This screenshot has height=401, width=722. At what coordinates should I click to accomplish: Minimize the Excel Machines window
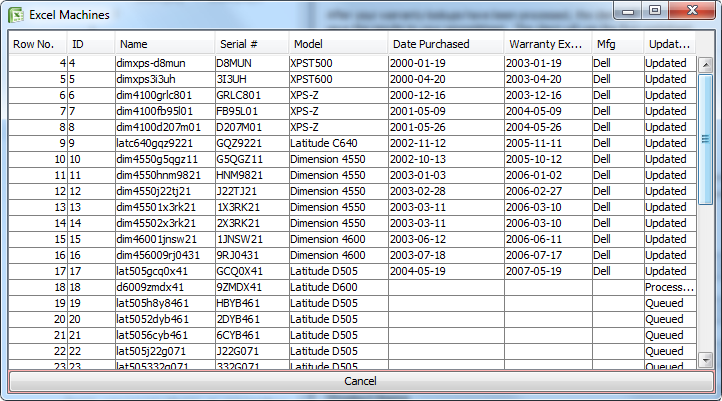628,11
